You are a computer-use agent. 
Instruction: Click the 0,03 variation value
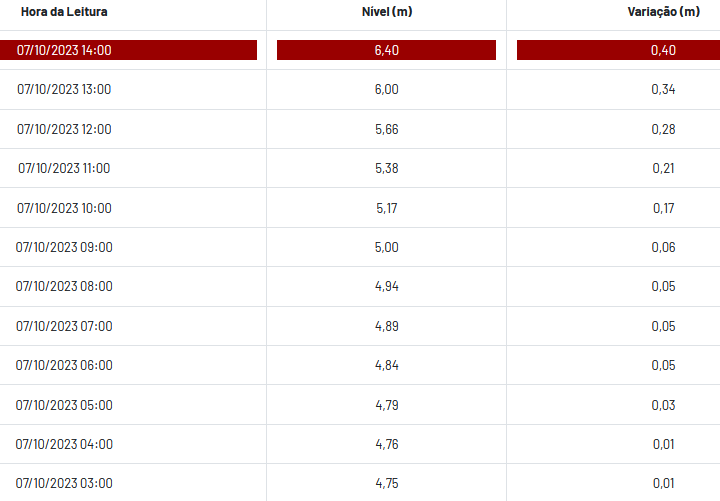coord(663,405)
